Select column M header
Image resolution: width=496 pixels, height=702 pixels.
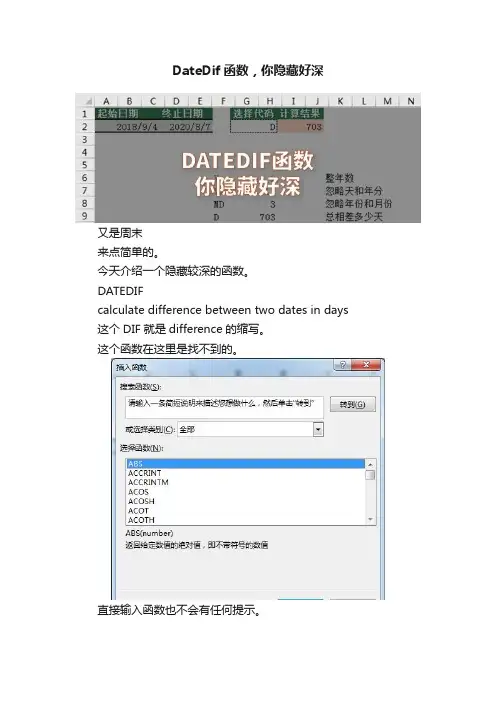[x=387, y=101]
